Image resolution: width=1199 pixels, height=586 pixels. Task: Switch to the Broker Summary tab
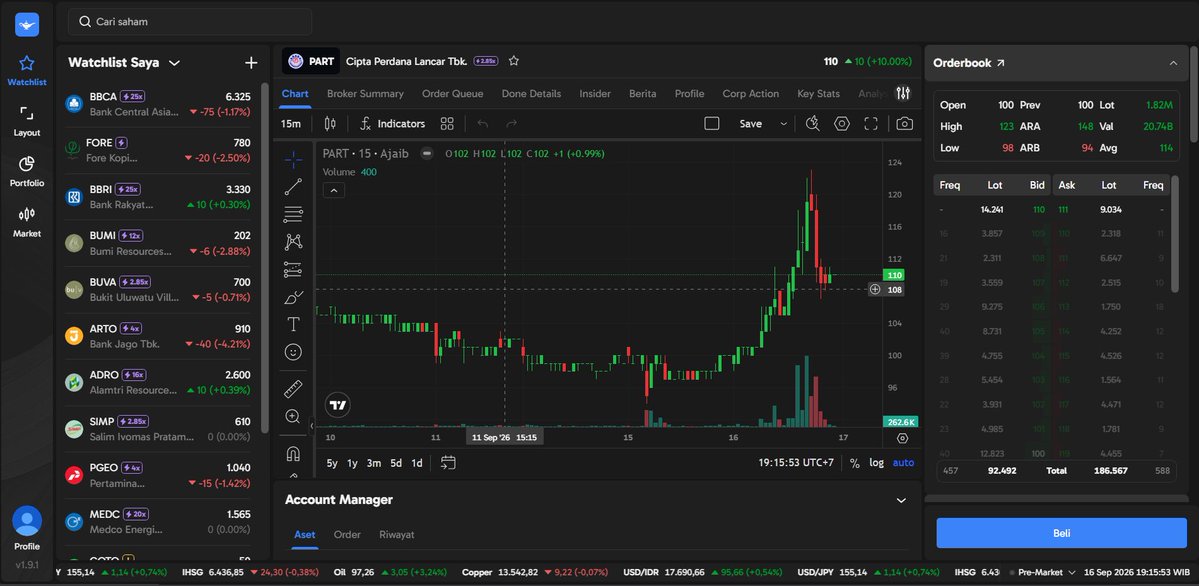click(365, 93)
